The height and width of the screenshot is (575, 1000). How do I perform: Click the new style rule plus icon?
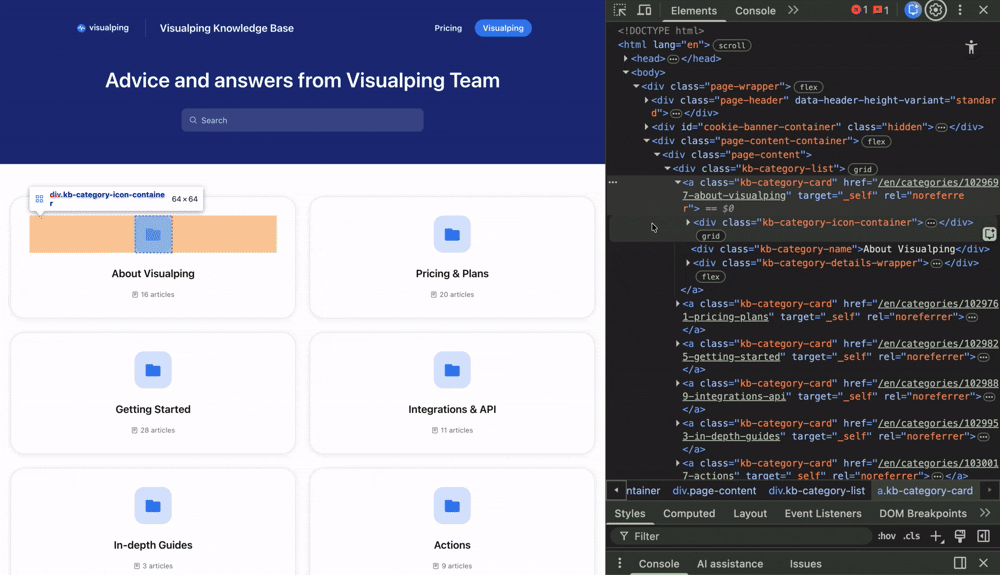coord(936,536)
